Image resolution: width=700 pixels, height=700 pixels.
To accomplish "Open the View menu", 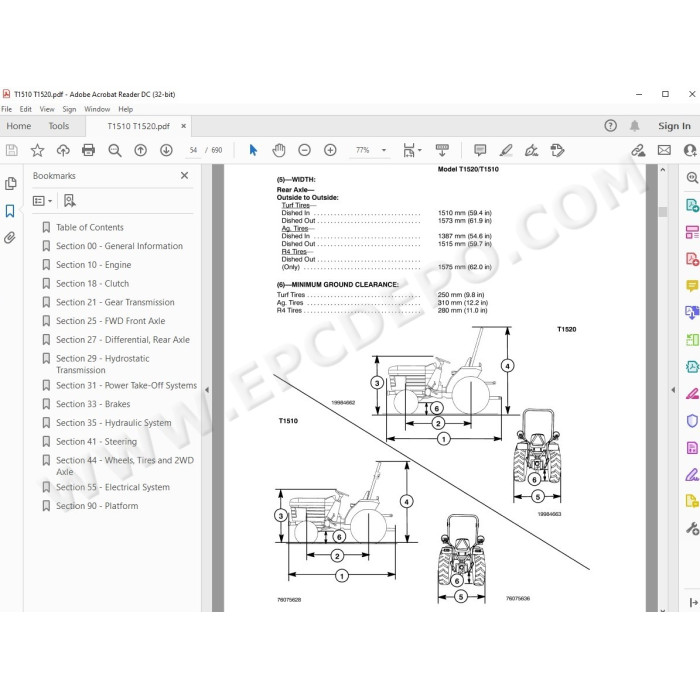I will pyautogui.click(x=47, y=109).
